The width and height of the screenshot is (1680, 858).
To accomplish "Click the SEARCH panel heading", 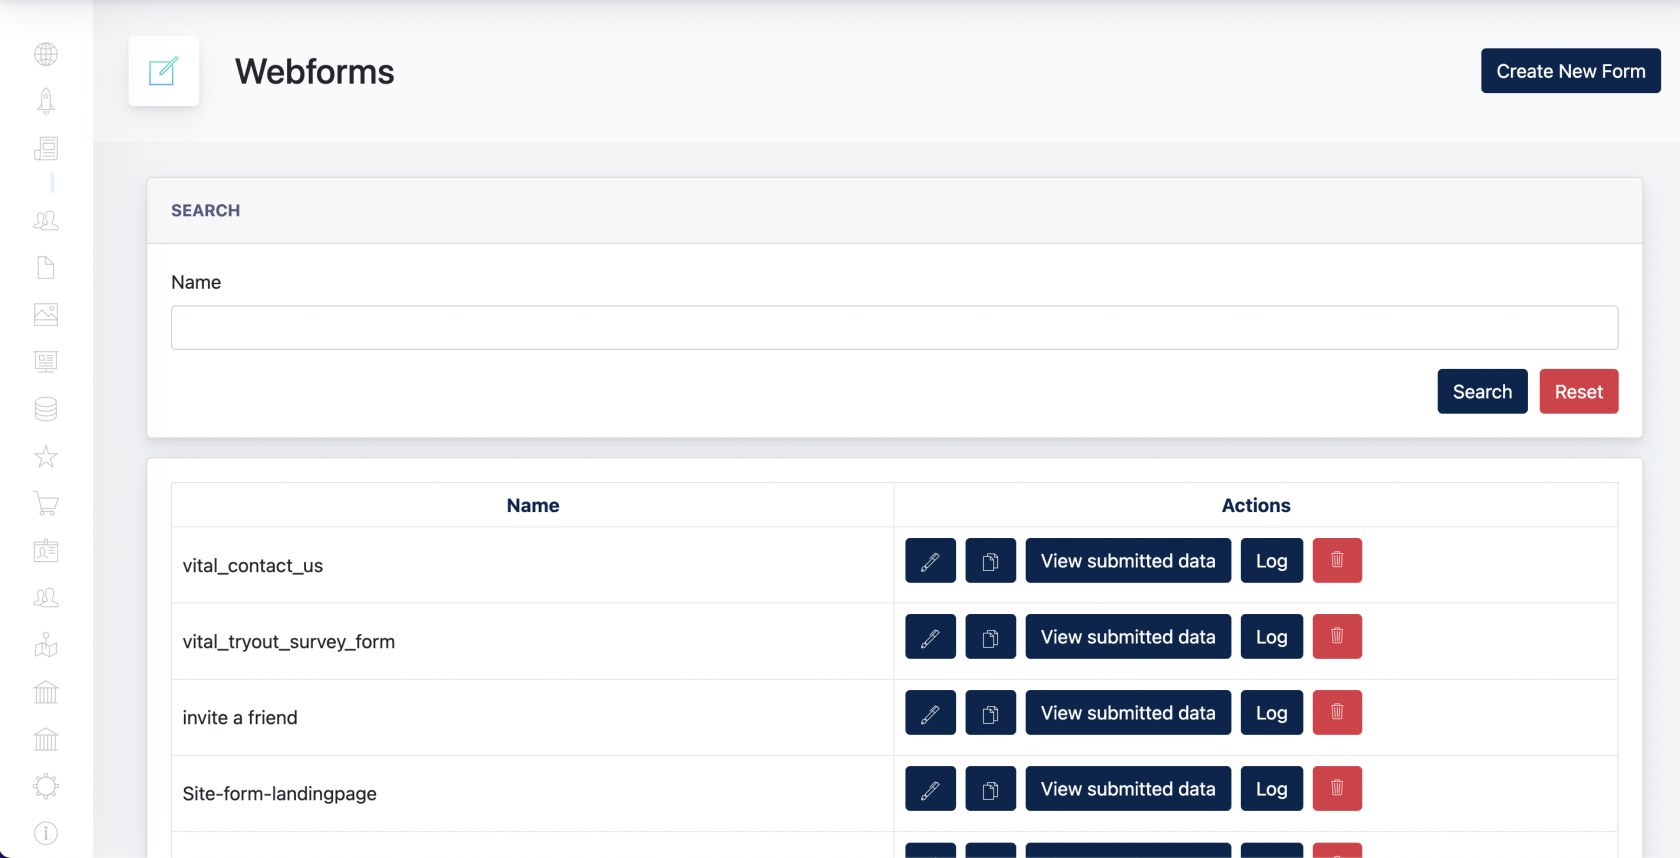I will click(206, 211).
